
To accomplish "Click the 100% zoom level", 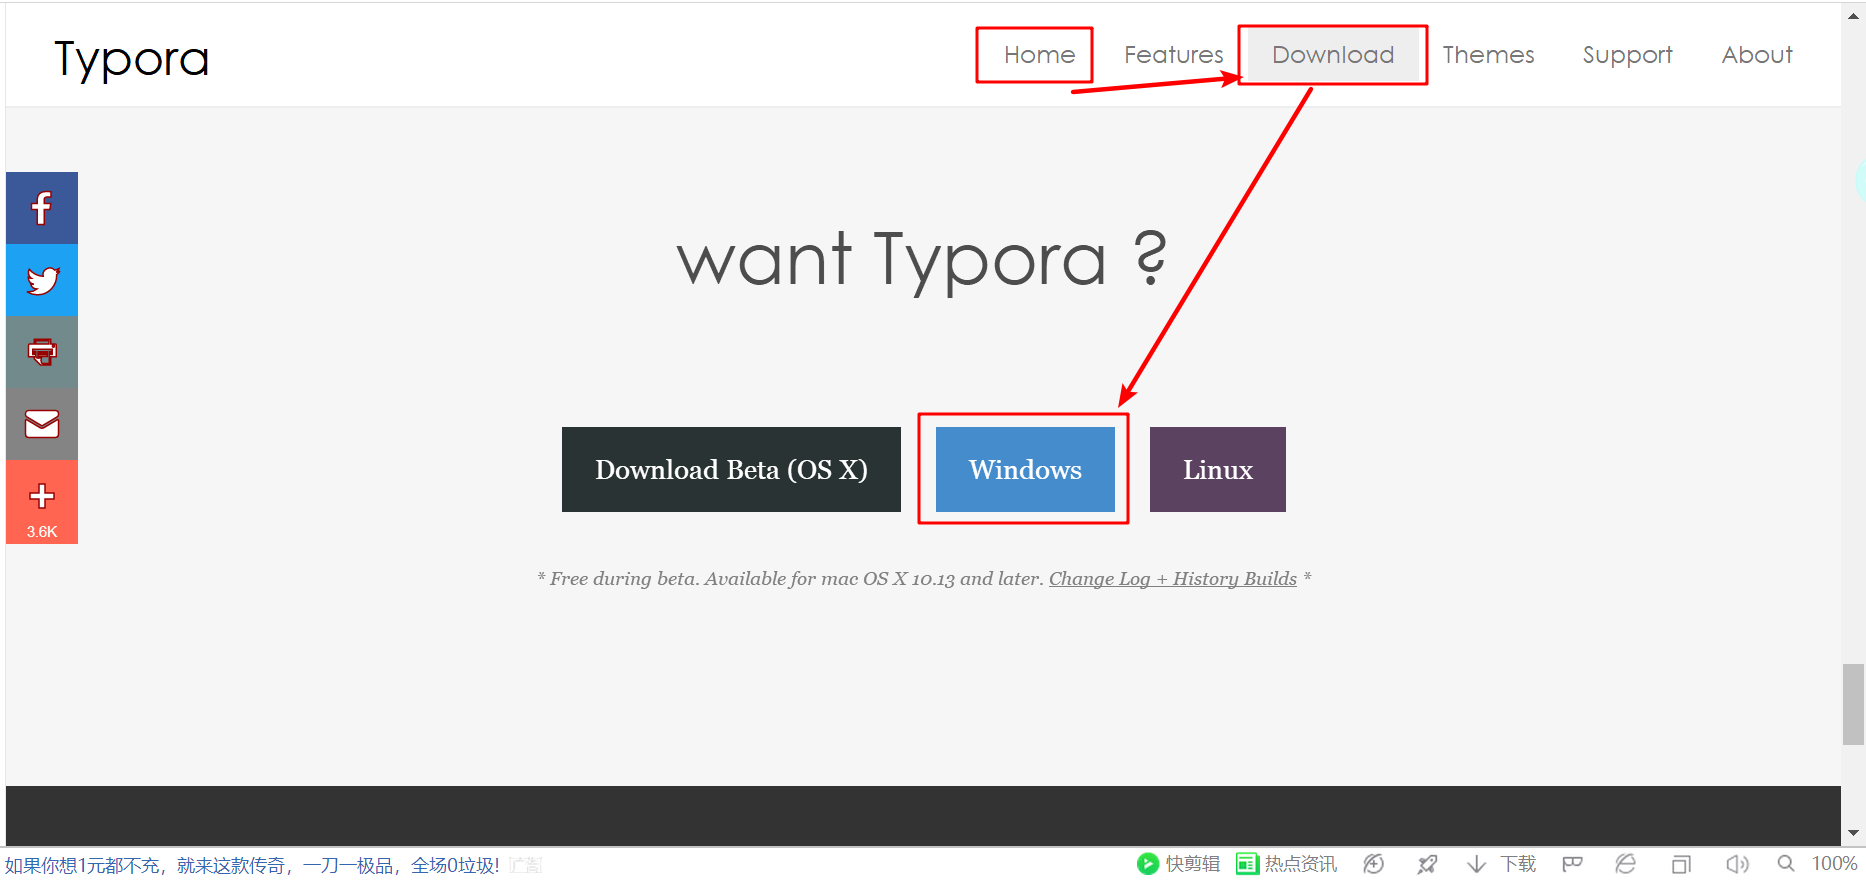I will tap(1834, 864).
